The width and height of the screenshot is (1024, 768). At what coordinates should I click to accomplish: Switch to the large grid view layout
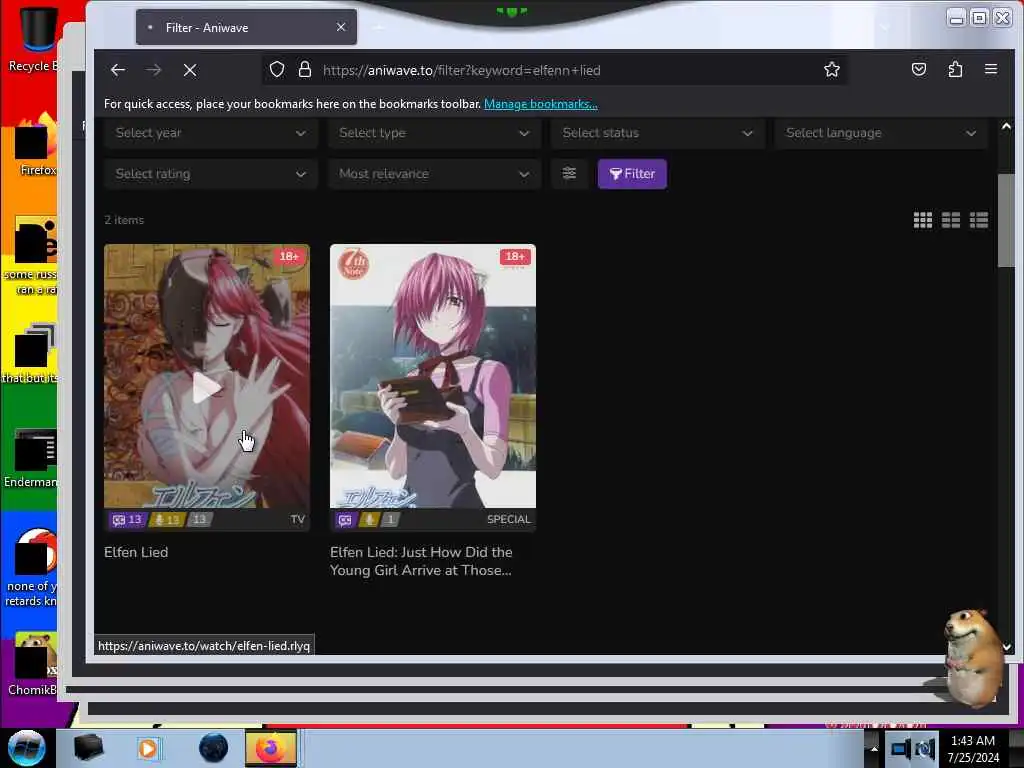tap(923, 220)
